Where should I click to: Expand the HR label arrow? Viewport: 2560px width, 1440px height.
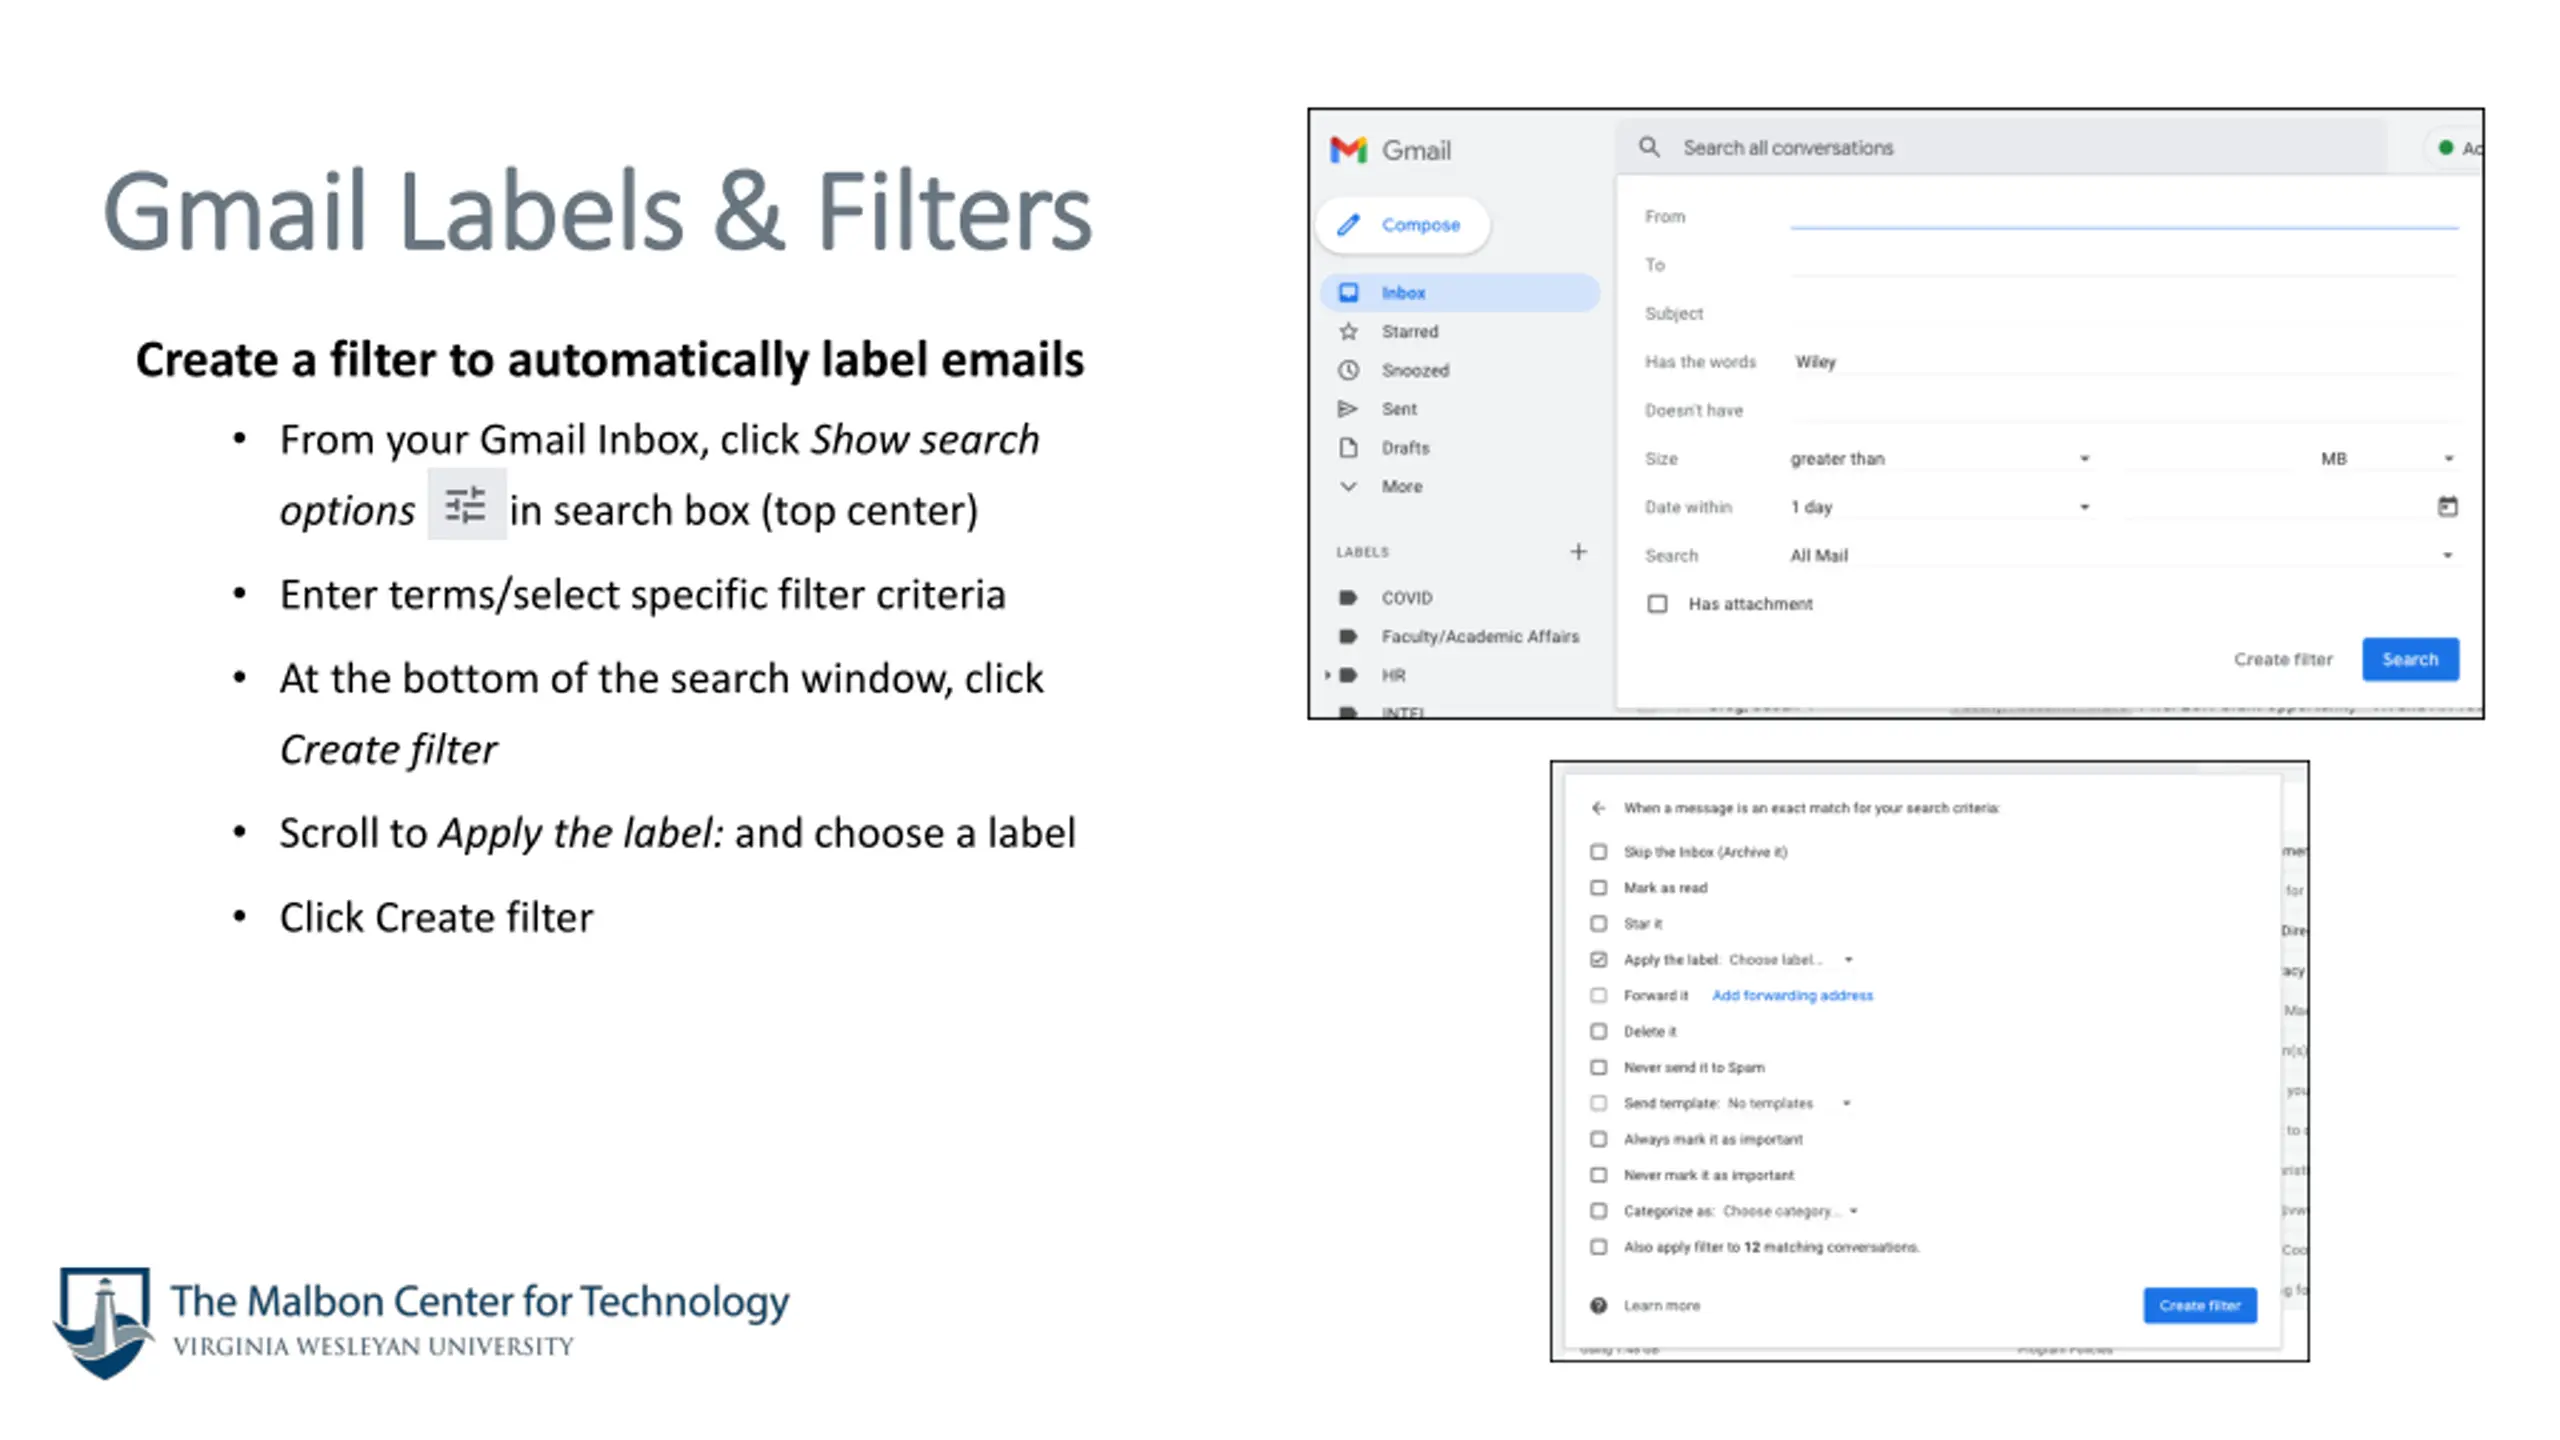[x=1328, y=675]
